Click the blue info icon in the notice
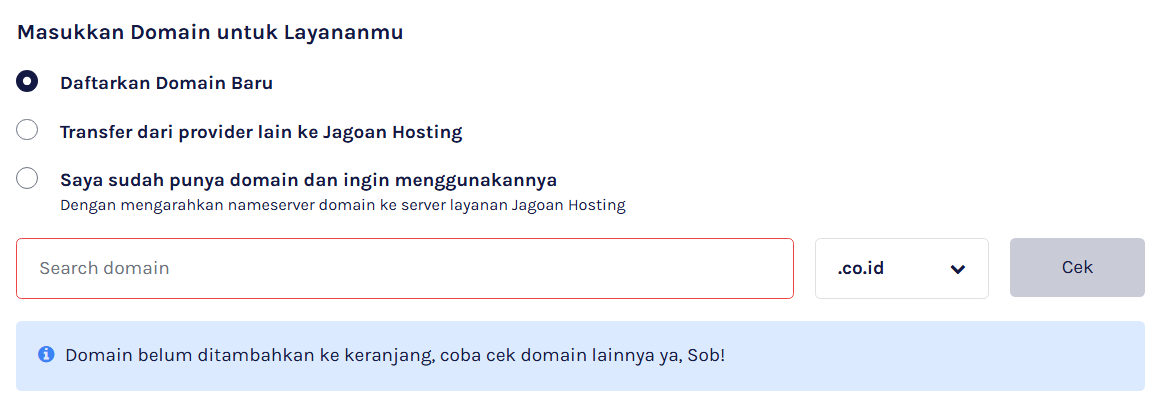The image size is (1164, 416). pos(46,355)
